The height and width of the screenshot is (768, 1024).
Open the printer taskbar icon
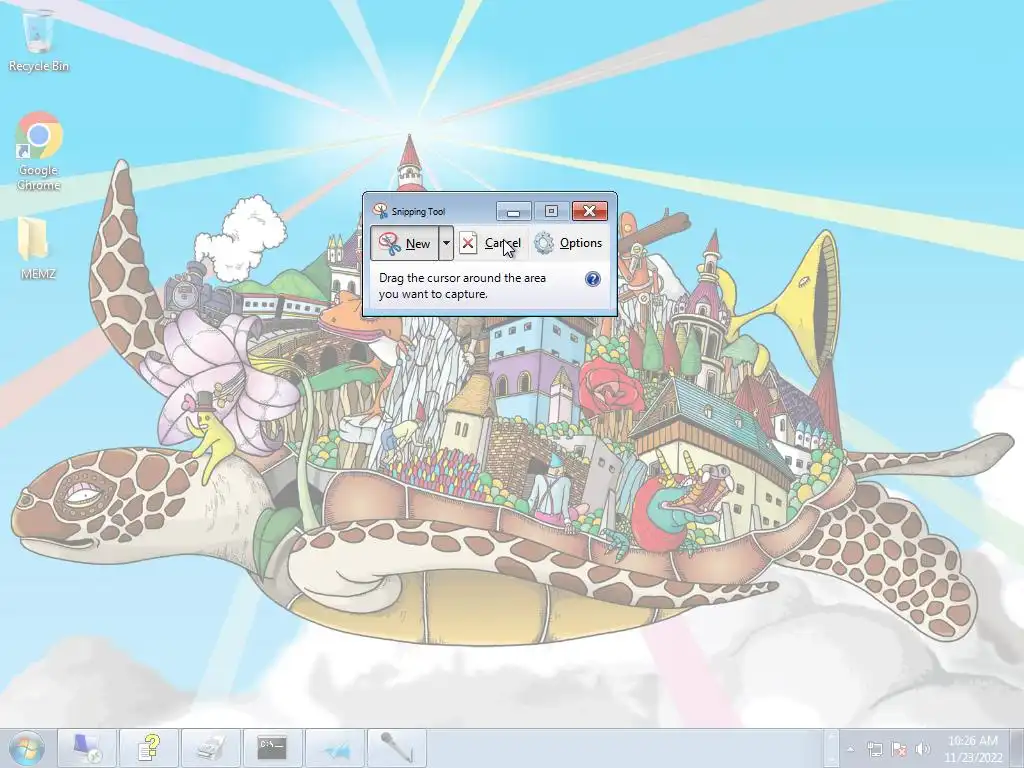click(x=211, y=748)
